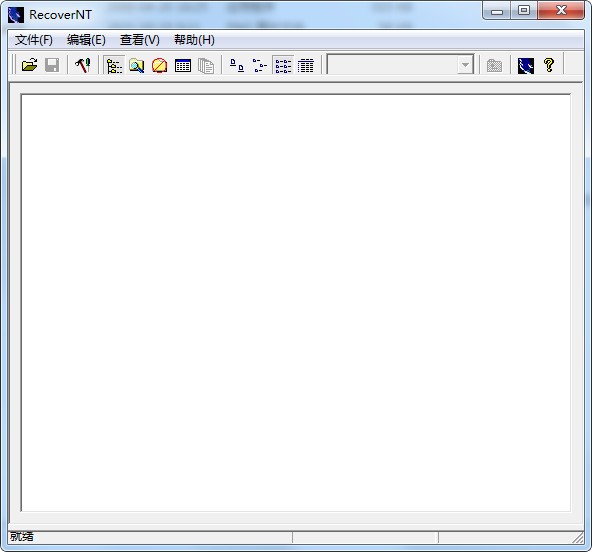This screenshot has width=592, height=552.
Task: Open the About RecoverNT logo icon
Action: [x=526, y=65]
